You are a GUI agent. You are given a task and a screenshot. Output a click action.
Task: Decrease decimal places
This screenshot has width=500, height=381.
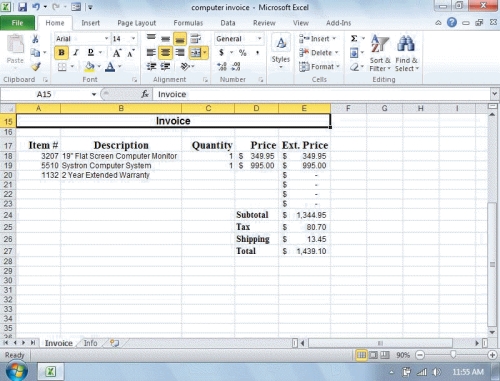pyautogui.click(x=236, y=67)
